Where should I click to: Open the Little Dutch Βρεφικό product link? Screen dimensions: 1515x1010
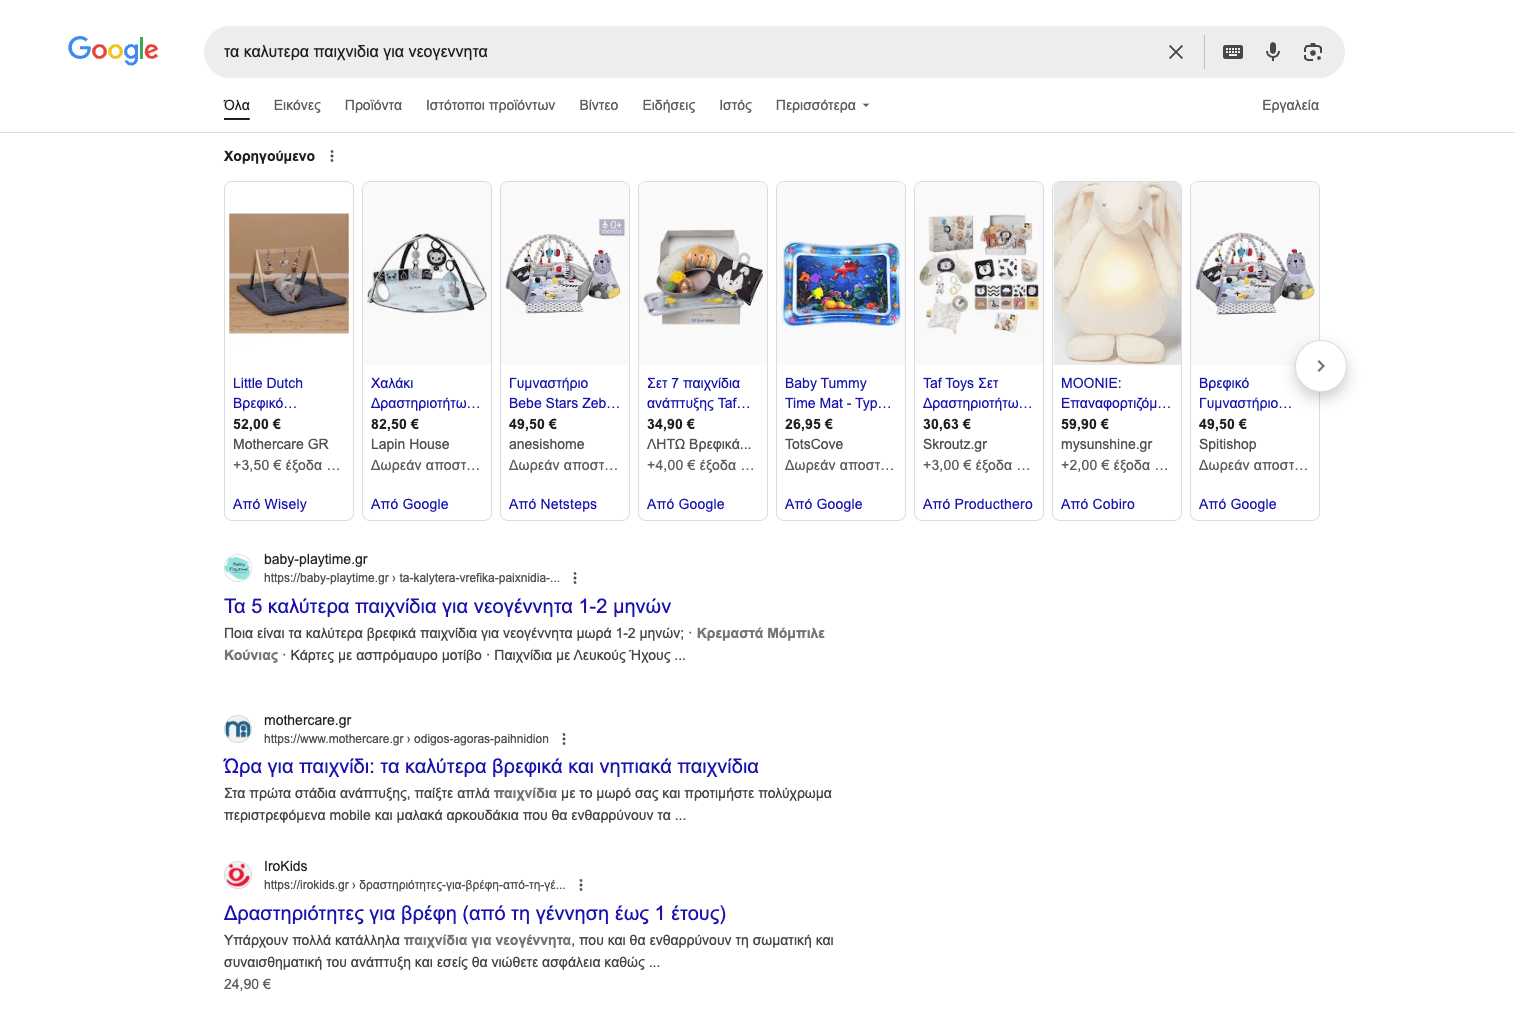pyautogui.click(x=267, y=393)
